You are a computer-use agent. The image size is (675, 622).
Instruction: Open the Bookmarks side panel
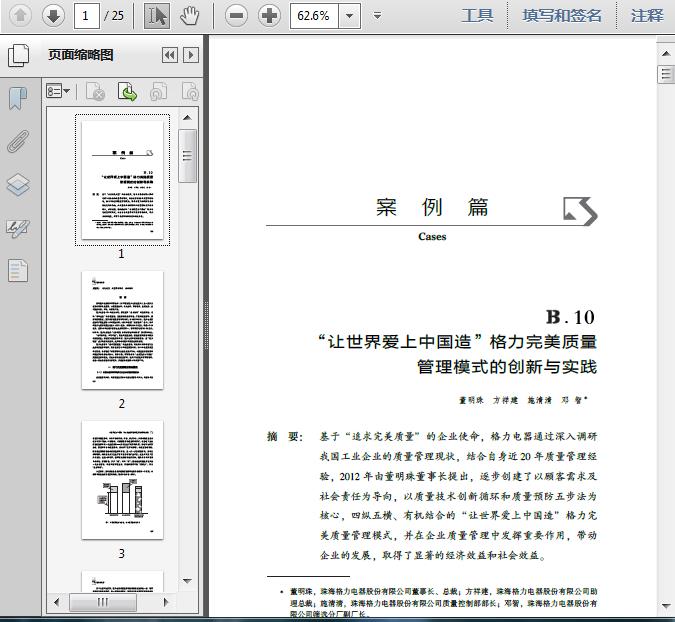[x=18, y=98]
